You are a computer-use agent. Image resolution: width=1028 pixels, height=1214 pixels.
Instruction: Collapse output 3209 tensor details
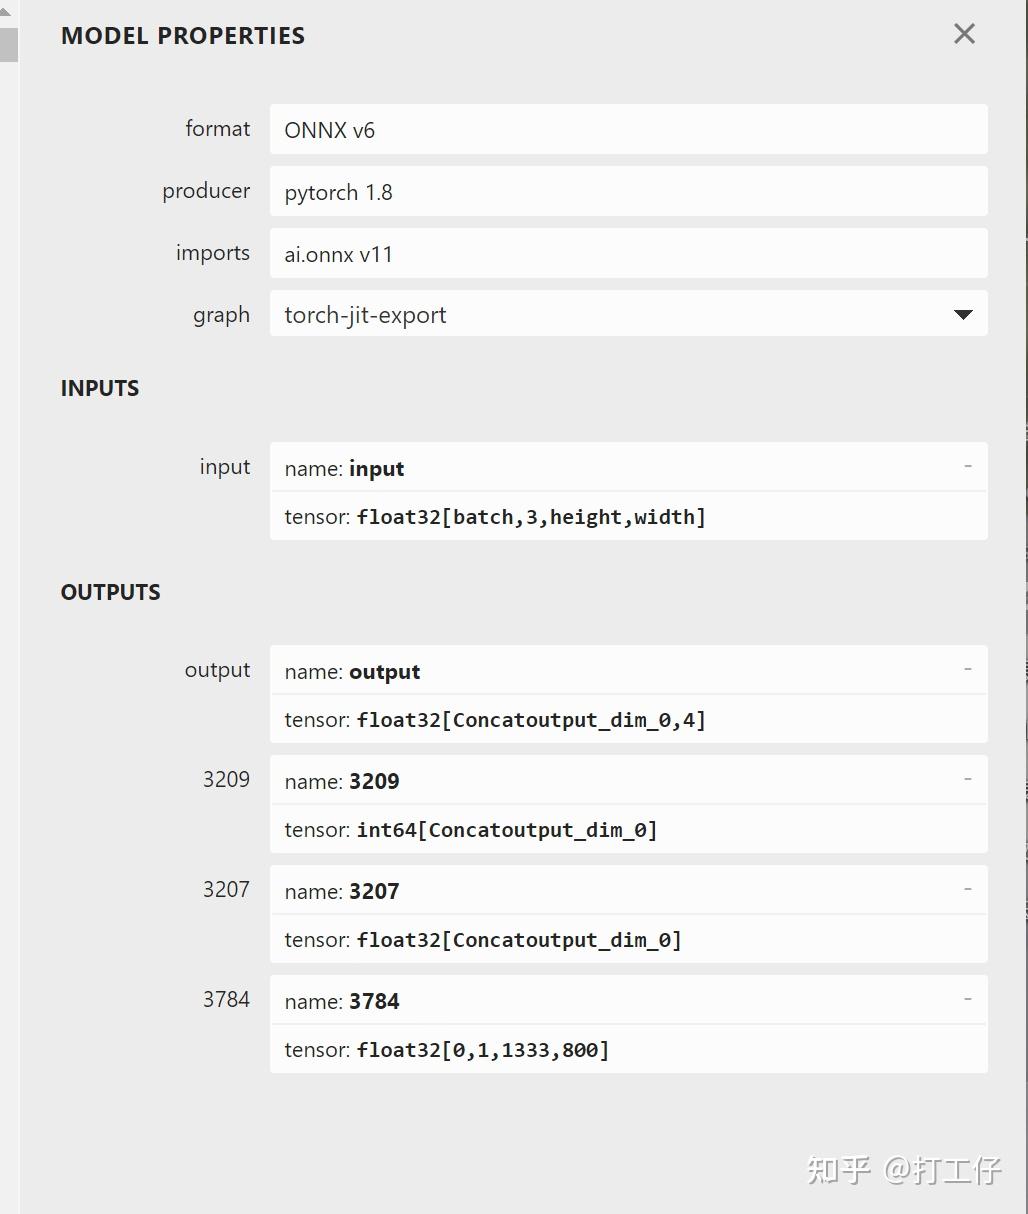click(966, 779)
